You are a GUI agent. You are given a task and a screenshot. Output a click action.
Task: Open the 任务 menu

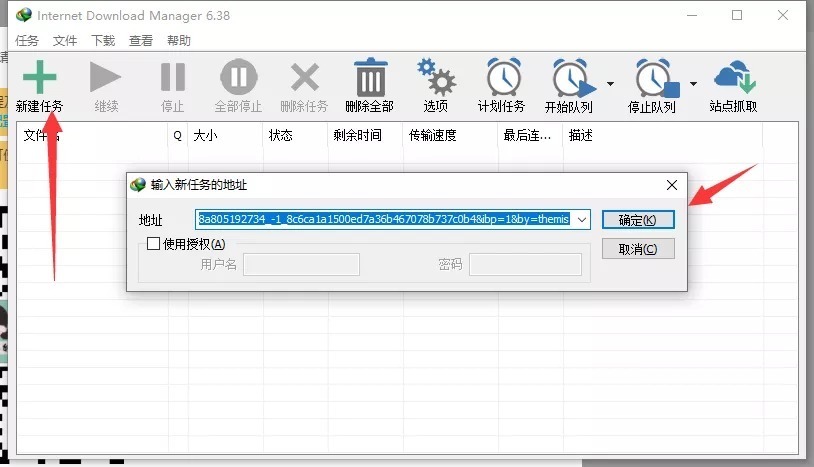point(27,40)
